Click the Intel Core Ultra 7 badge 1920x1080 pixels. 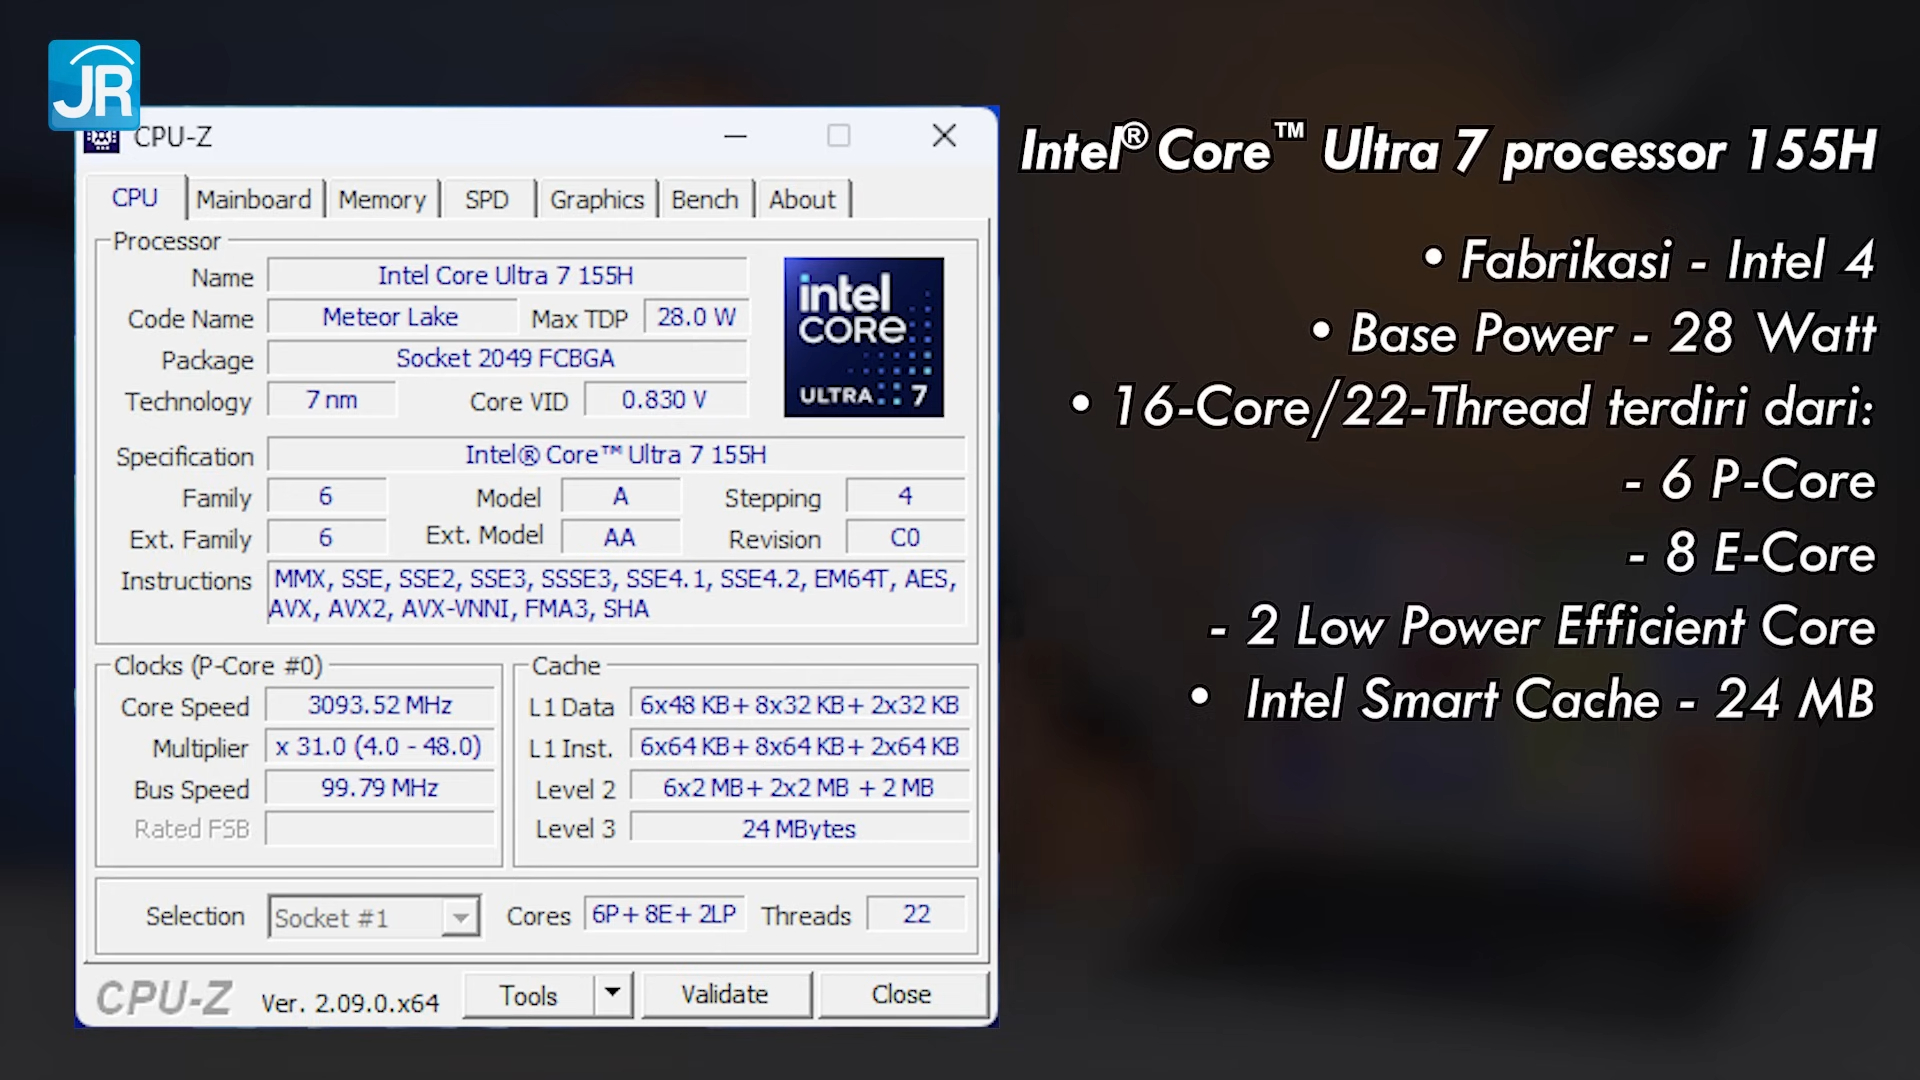pyautogui.click(x=863, y=338)
